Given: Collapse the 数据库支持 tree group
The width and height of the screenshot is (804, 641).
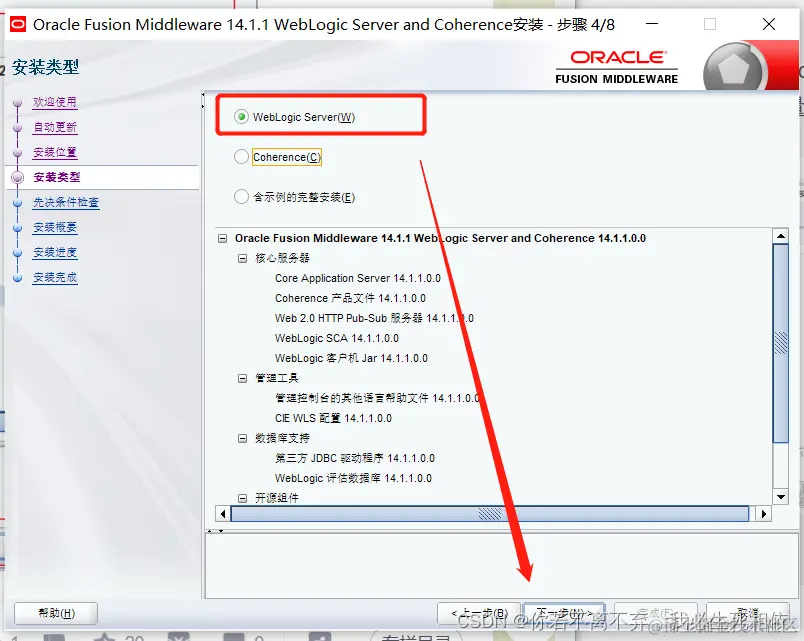Looking at the screenshot, I should (243, 438).
